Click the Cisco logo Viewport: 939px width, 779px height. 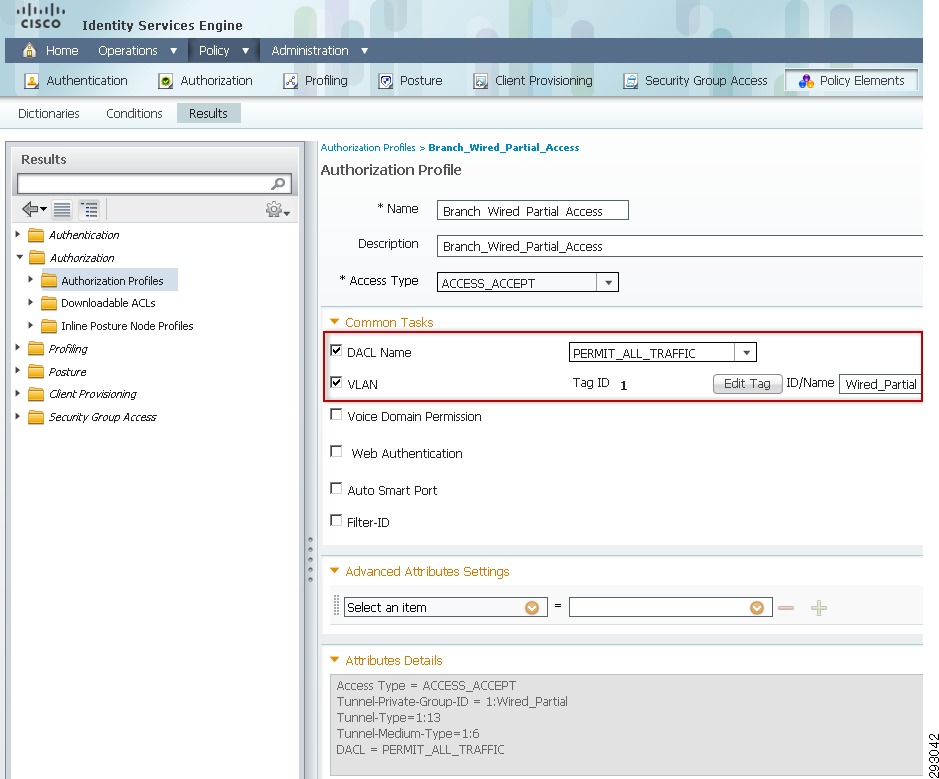point(41,16)
